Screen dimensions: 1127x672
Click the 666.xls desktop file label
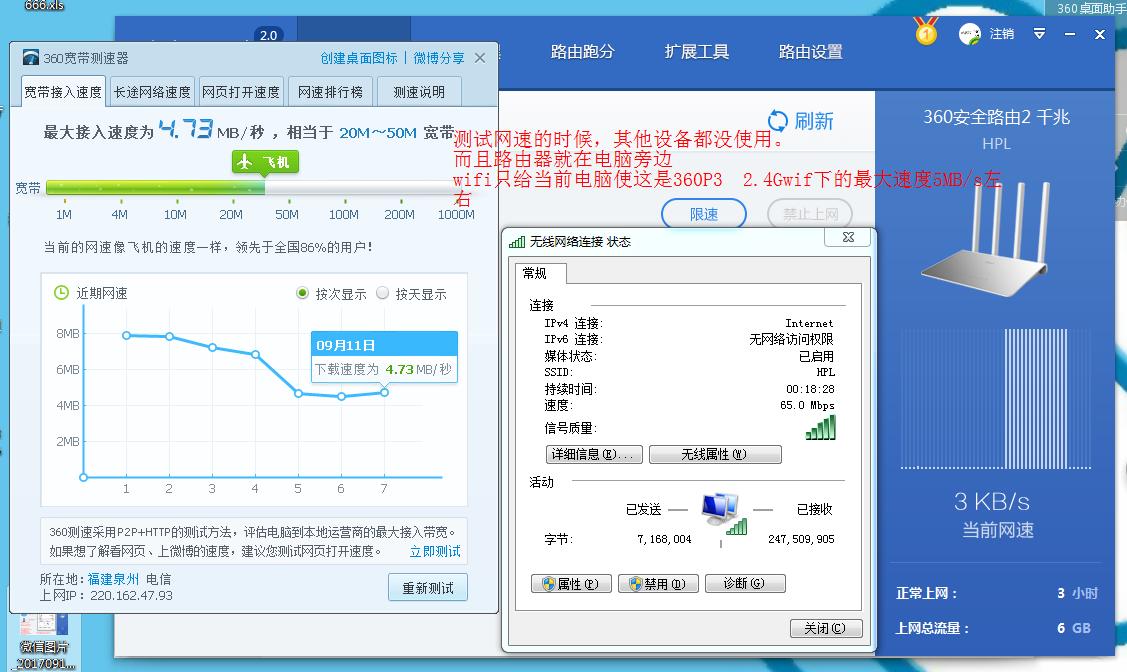click(x=45, y=6)
